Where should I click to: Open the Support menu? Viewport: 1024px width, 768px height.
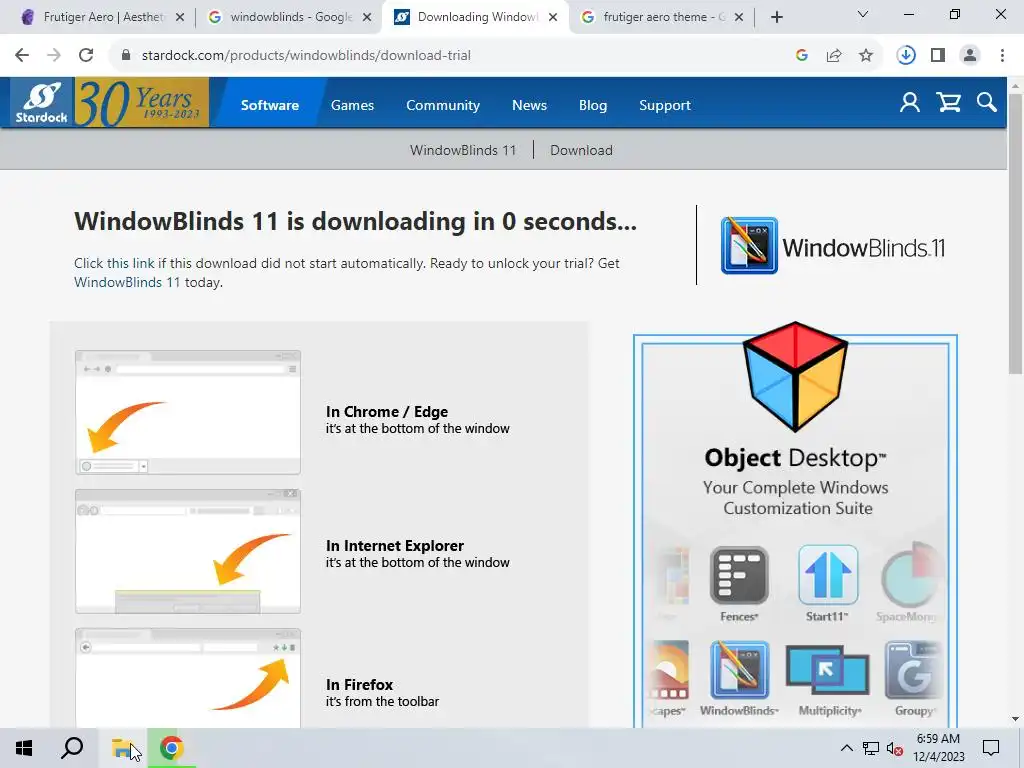tap(664, 105)
